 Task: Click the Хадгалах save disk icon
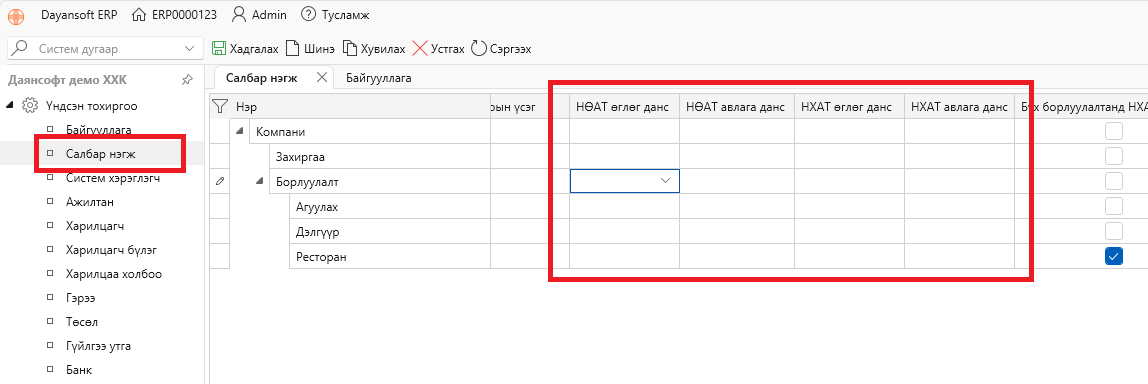[218, 48]
